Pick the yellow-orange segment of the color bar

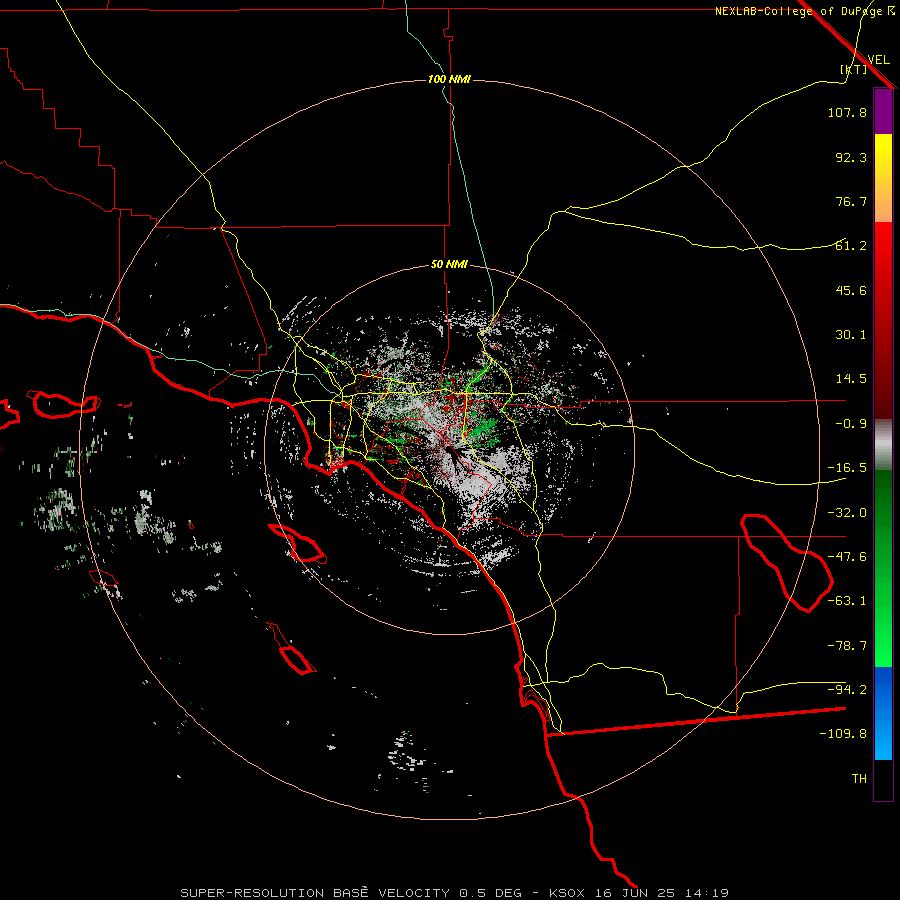tap(883, 178)
